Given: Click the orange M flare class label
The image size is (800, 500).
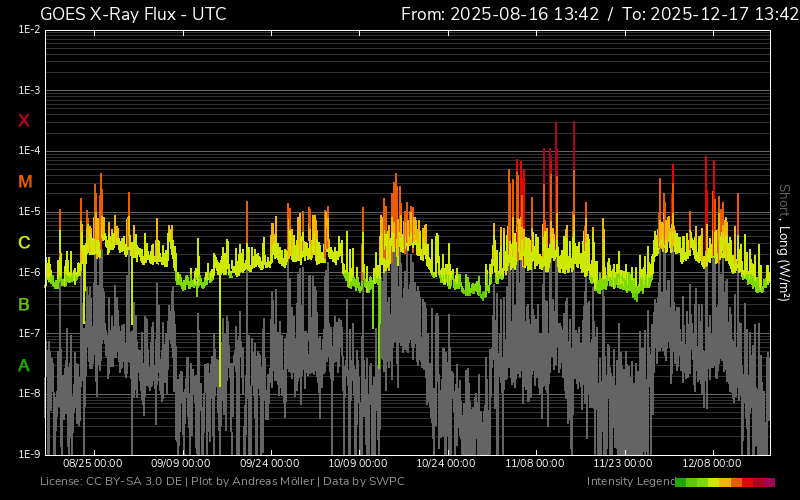Looking at the screenshot, I should [25, 182].
